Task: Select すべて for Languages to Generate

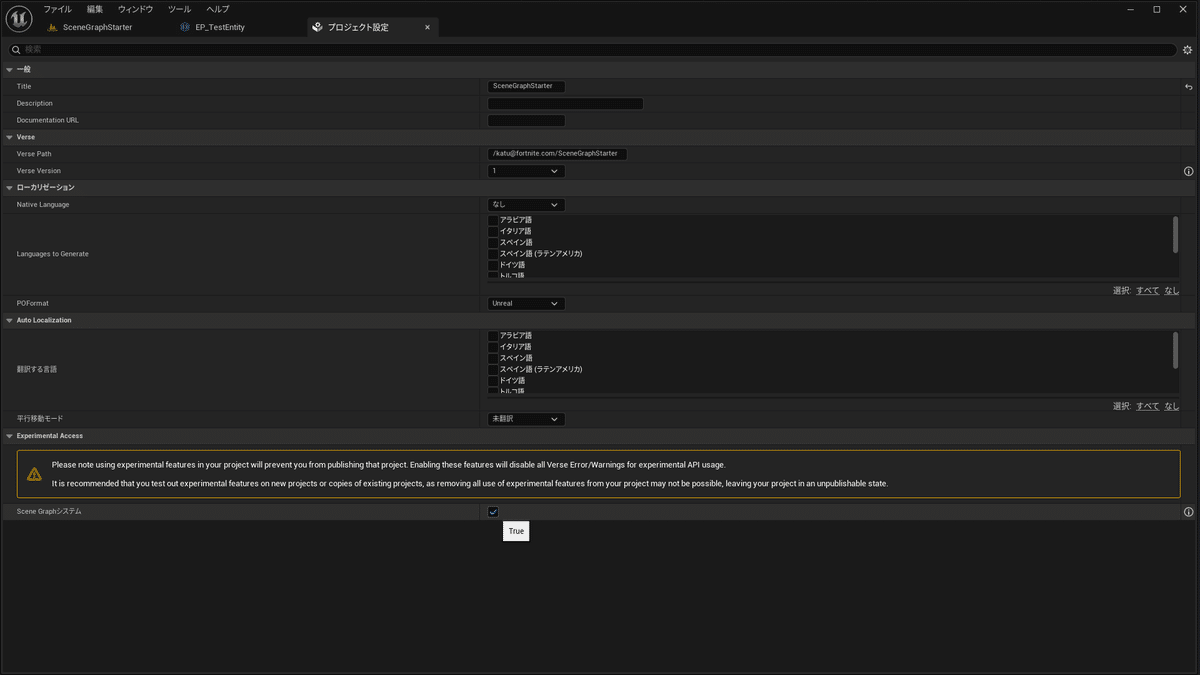Action: [x=1147, y=291]
